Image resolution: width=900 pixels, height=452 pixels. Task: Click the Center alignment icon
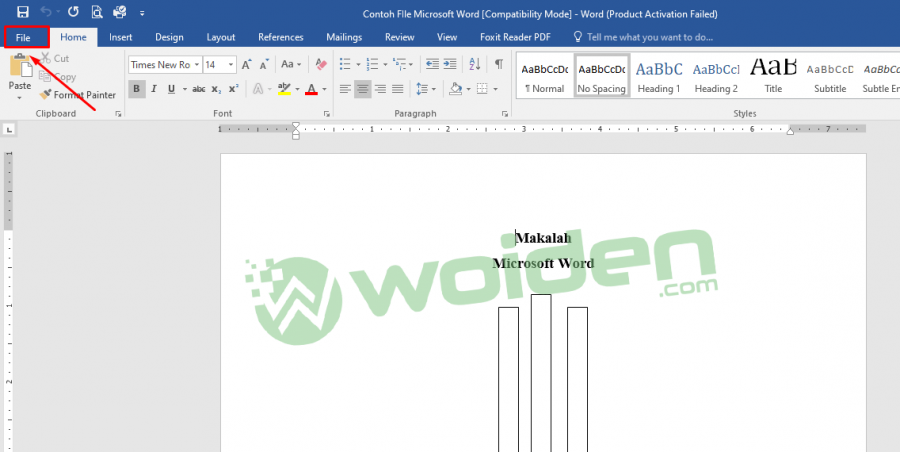363,89
